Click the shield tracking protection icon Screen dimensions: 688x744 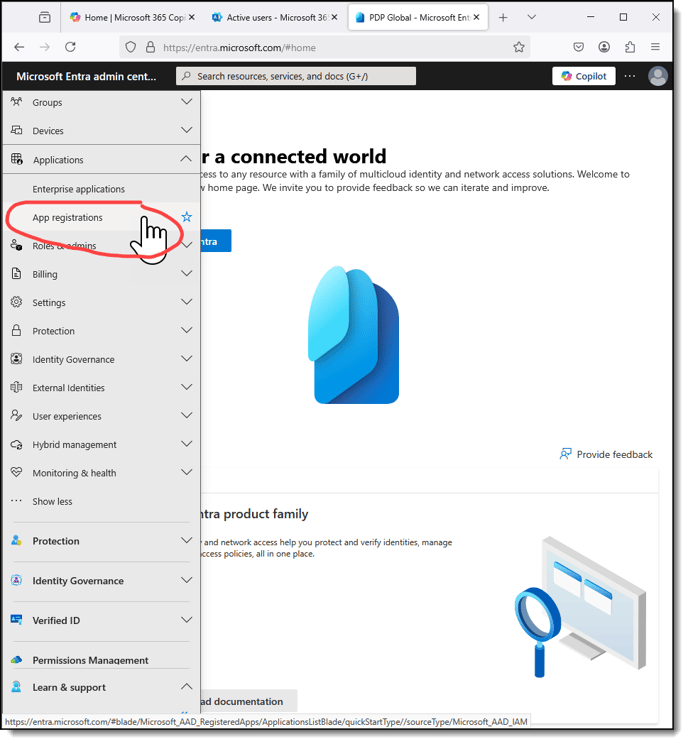(130, 47)
